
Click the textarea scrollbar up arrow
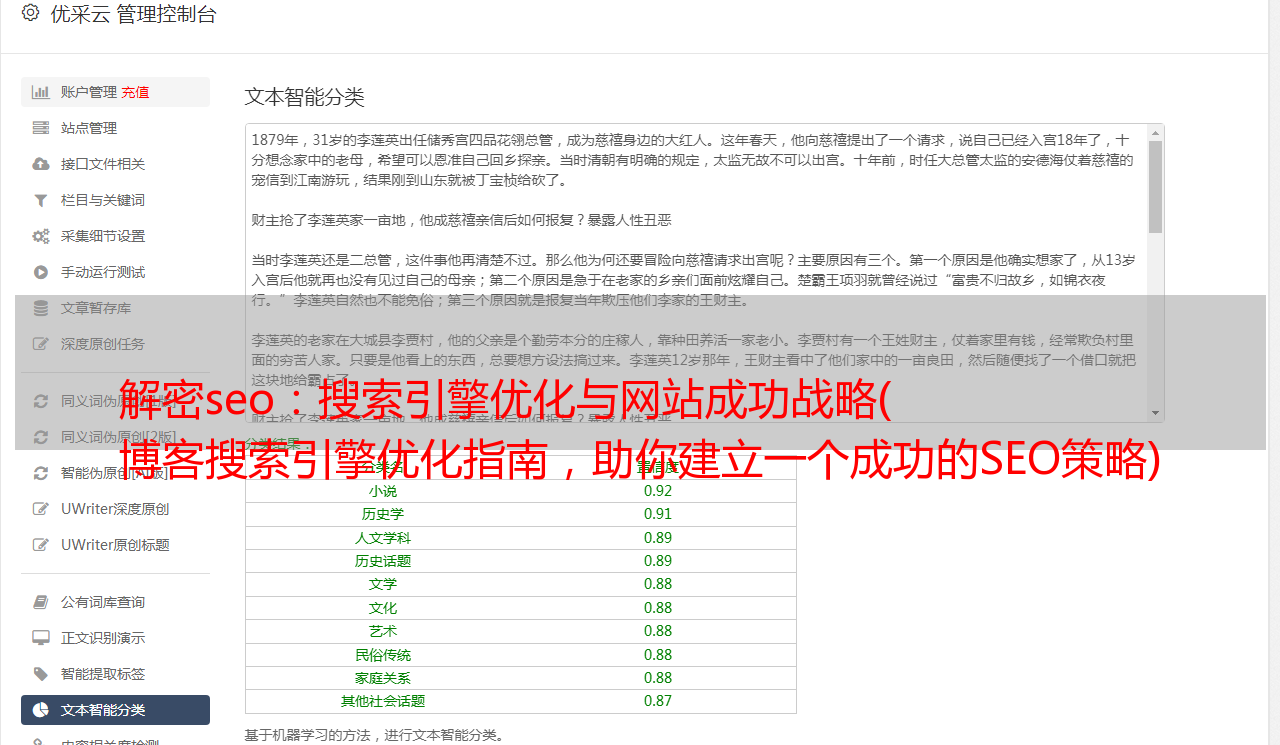point(1156,132)
